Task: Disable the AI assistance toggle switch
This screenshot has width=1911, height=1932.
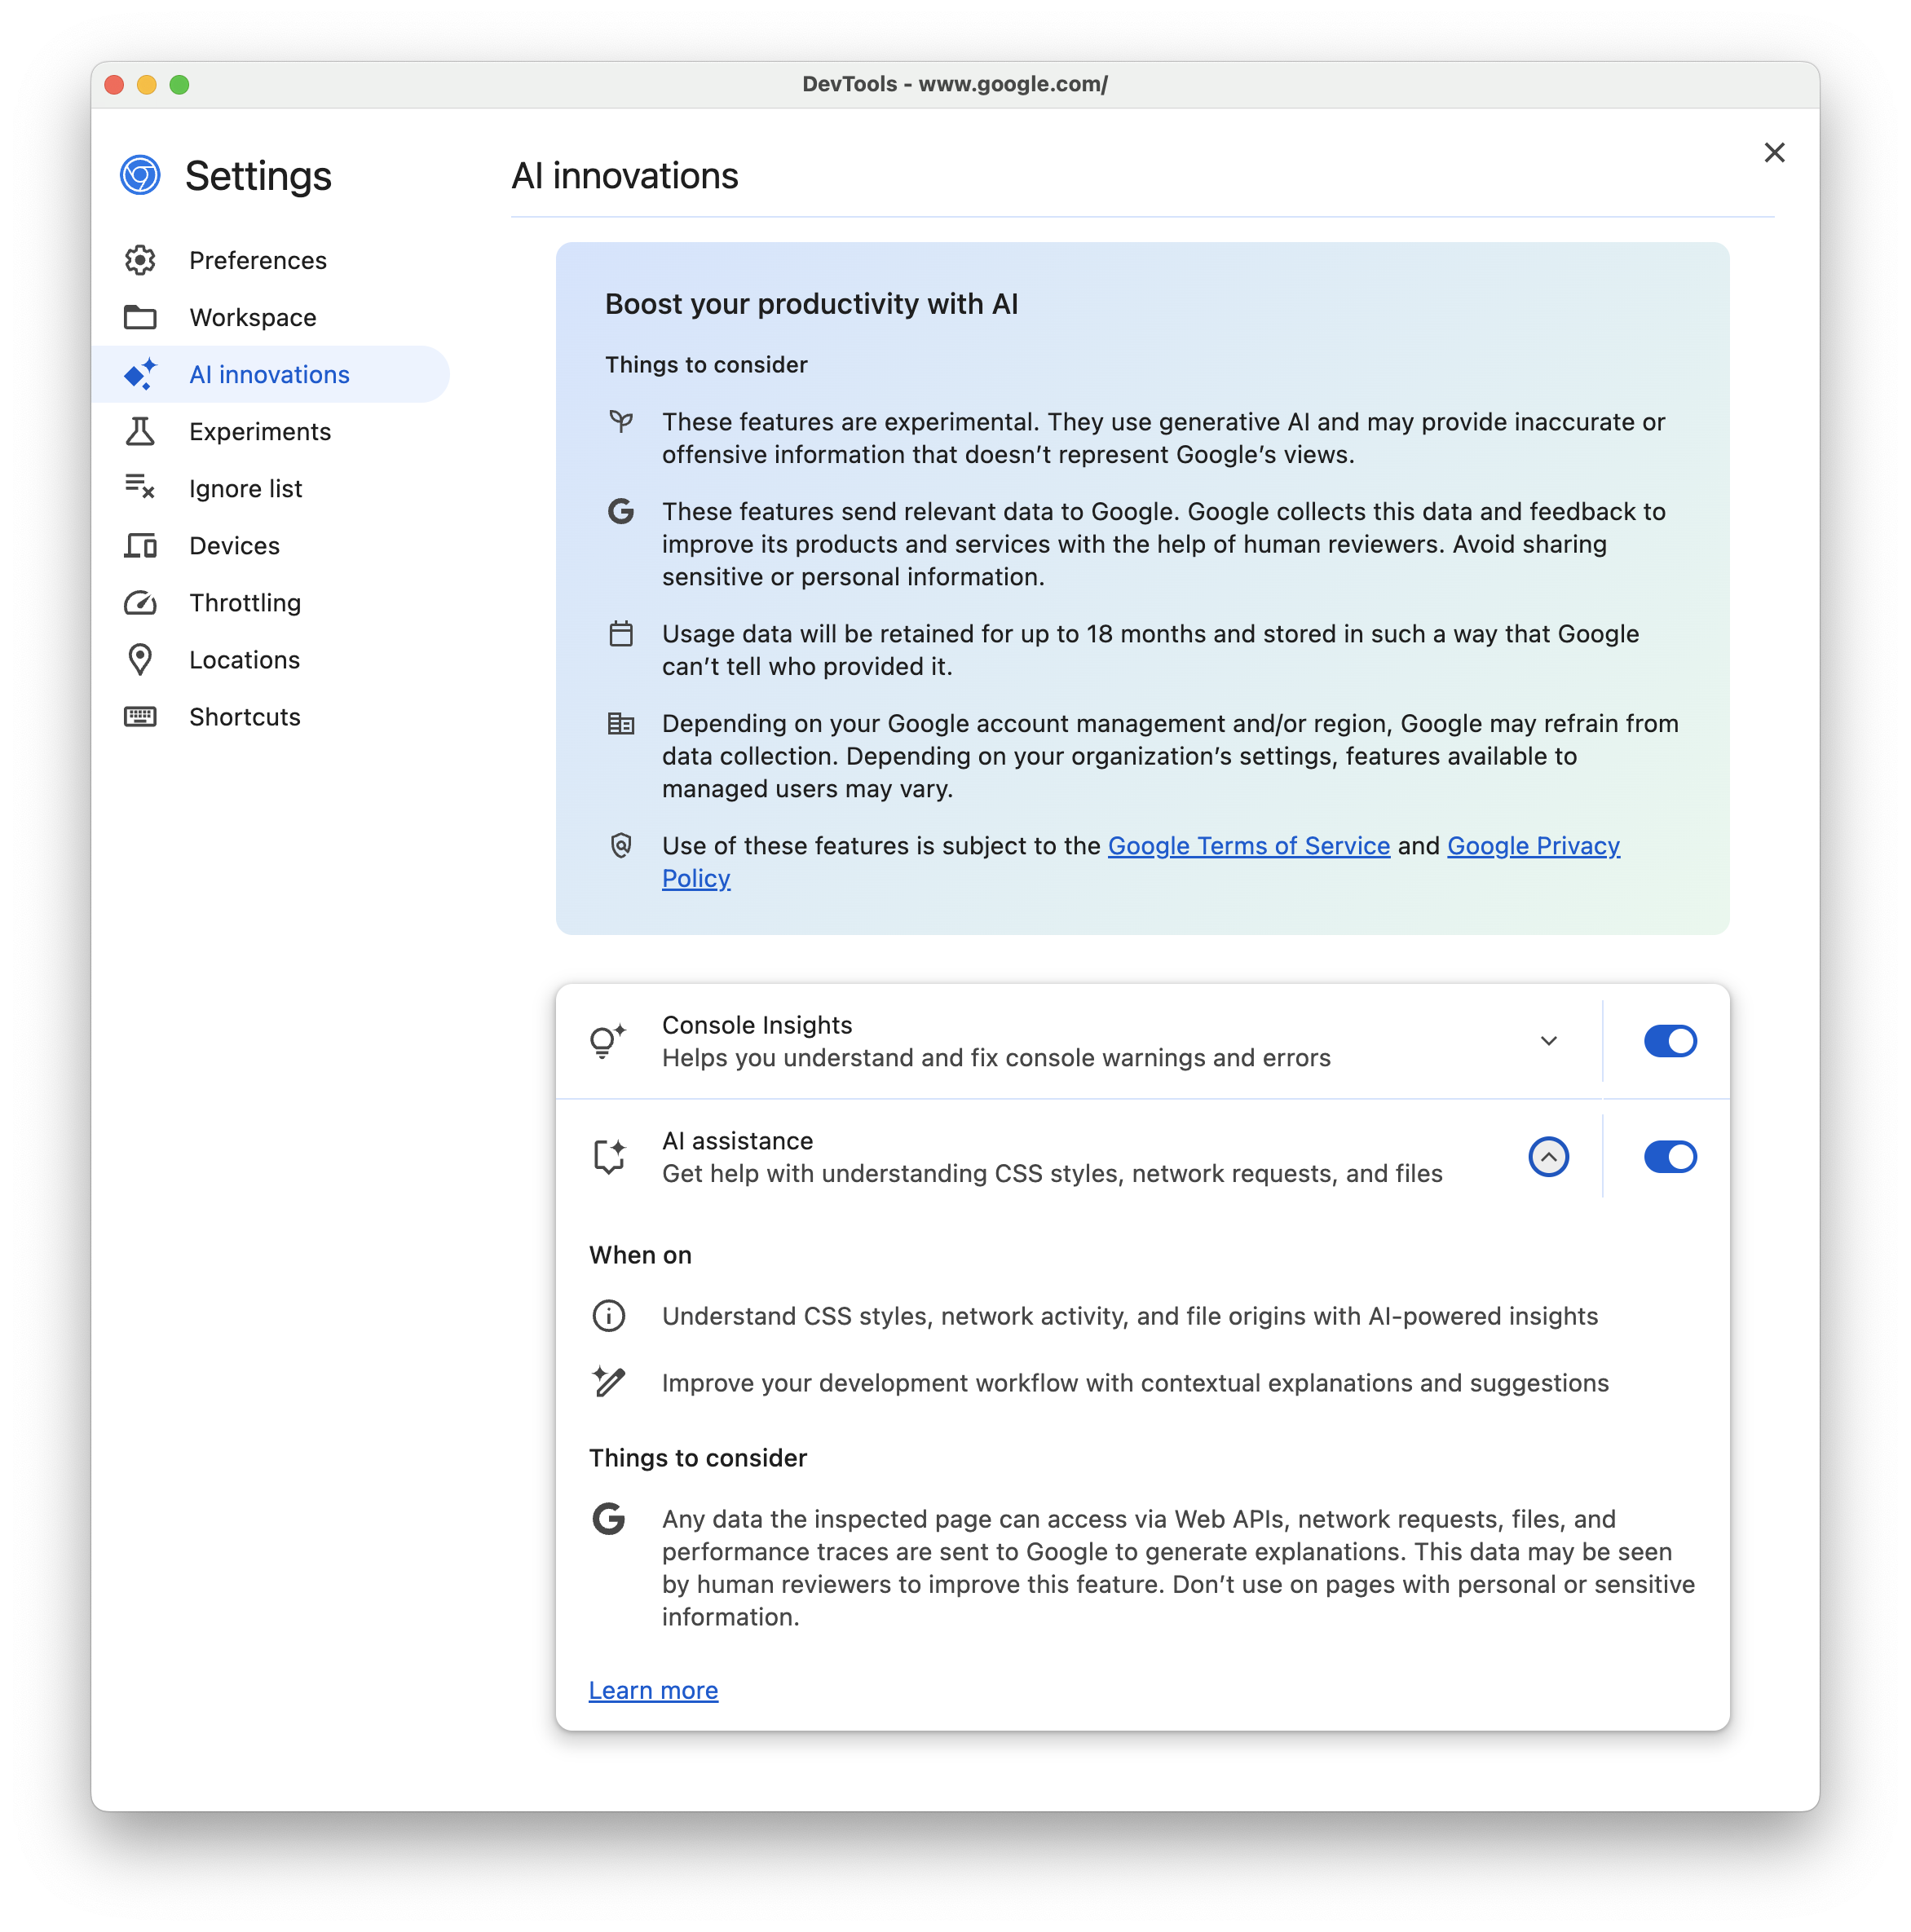Action: point(1670,1153)
